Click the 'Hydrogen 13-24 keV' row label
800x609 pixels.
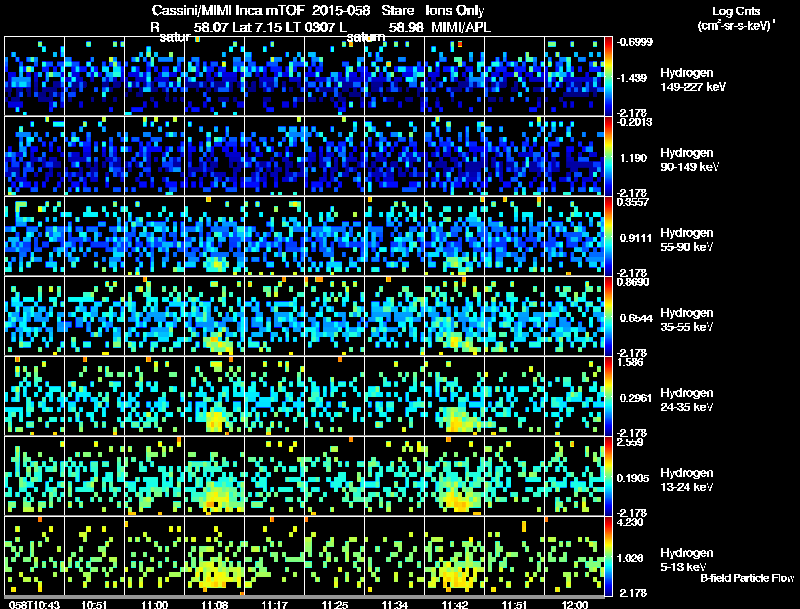tap(687, 480)
